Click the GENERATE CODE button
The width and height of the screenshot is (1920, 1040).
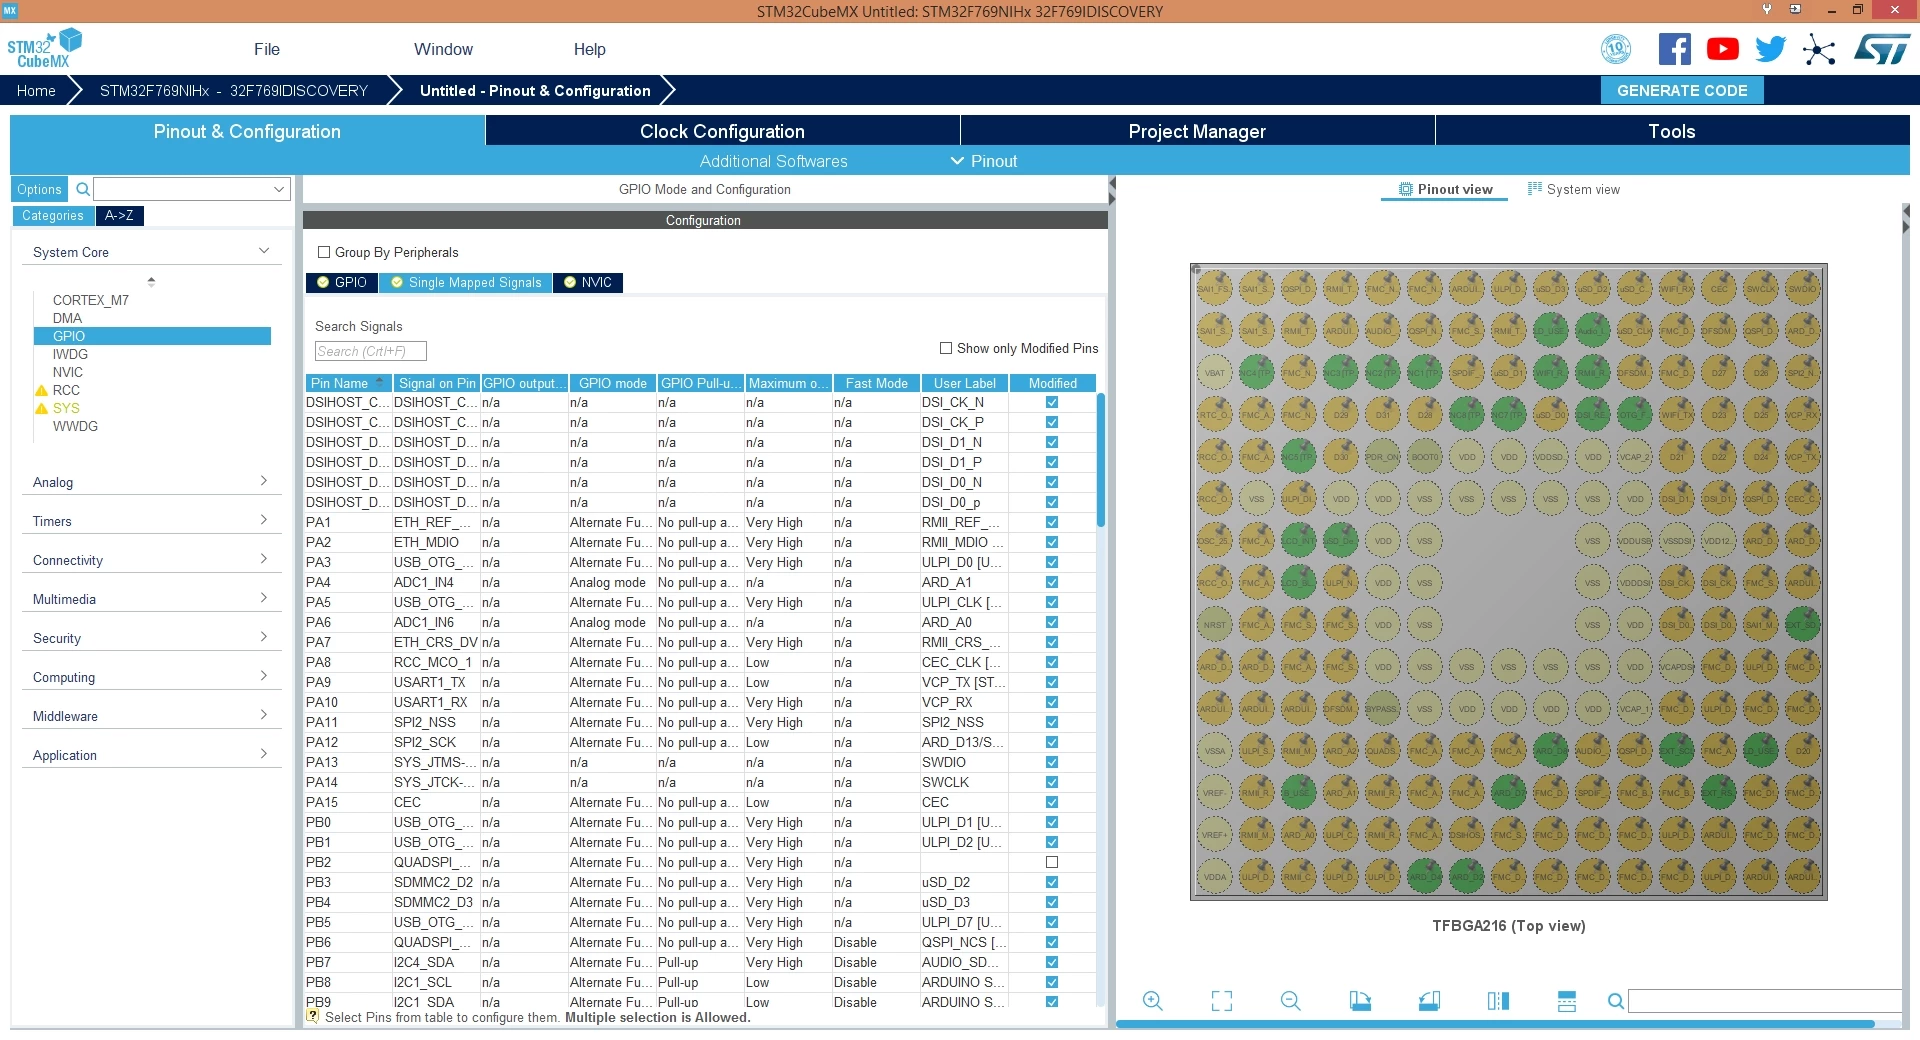[1682, 90]
